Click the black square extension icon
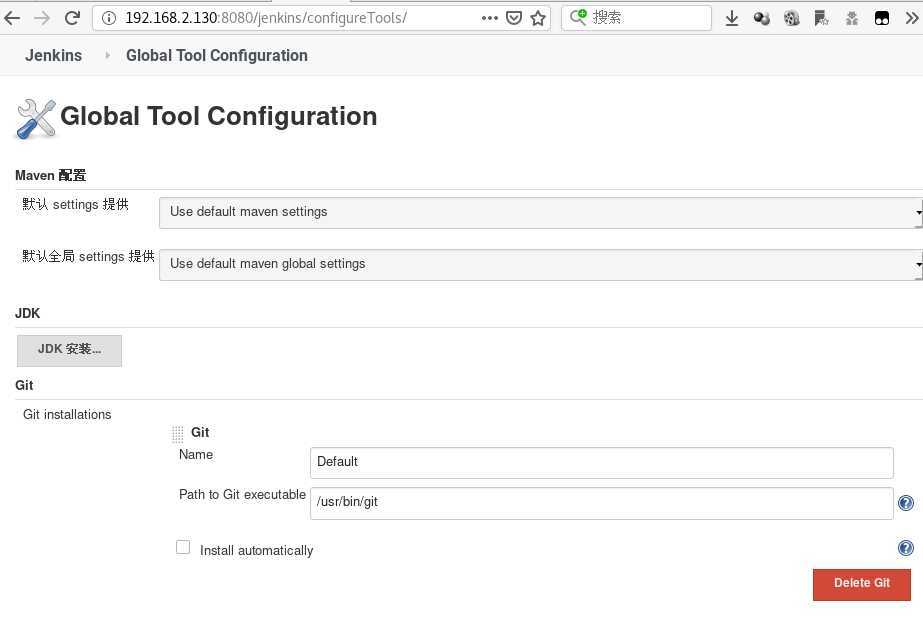Viewport: 923px width, 619px height. (x=882, y=18)
